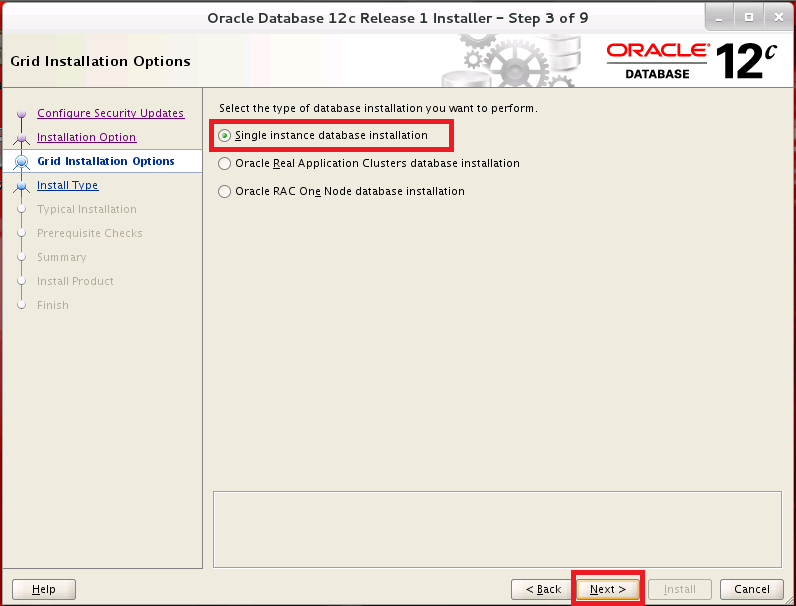Viewport: 796px width, 606px height.
Task: Click the Install Product step text
Action: [75, 281]
